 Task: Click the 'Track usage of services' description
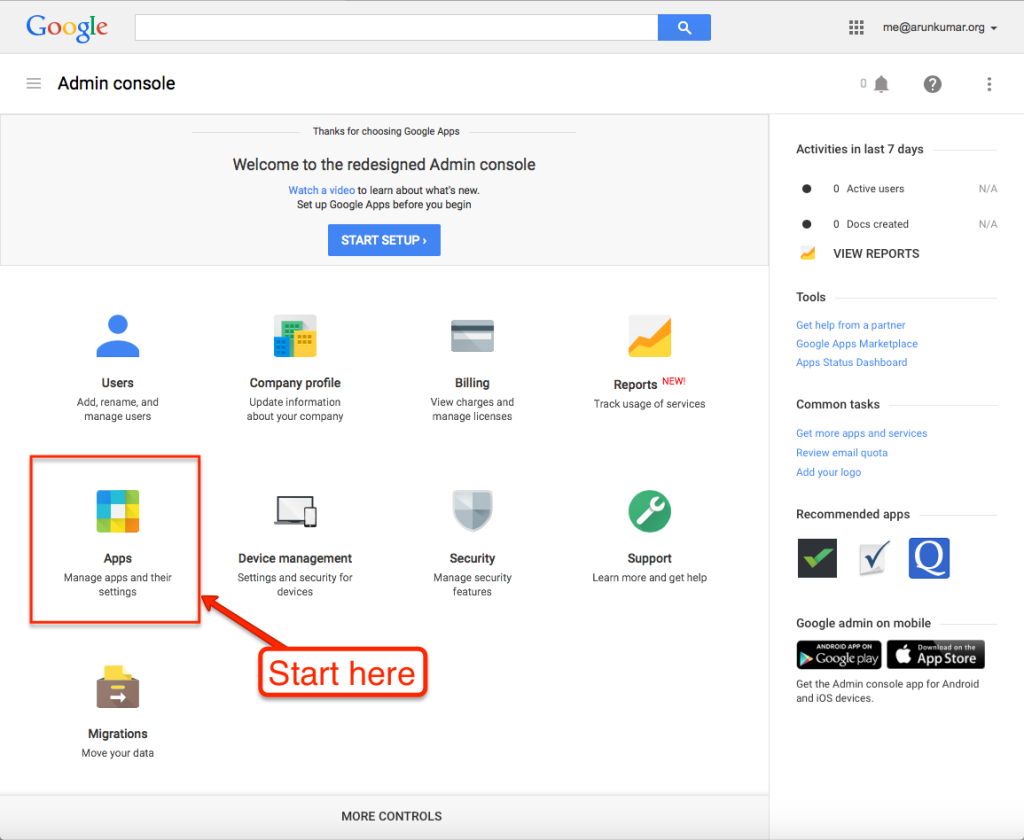[x=650, y=404]
